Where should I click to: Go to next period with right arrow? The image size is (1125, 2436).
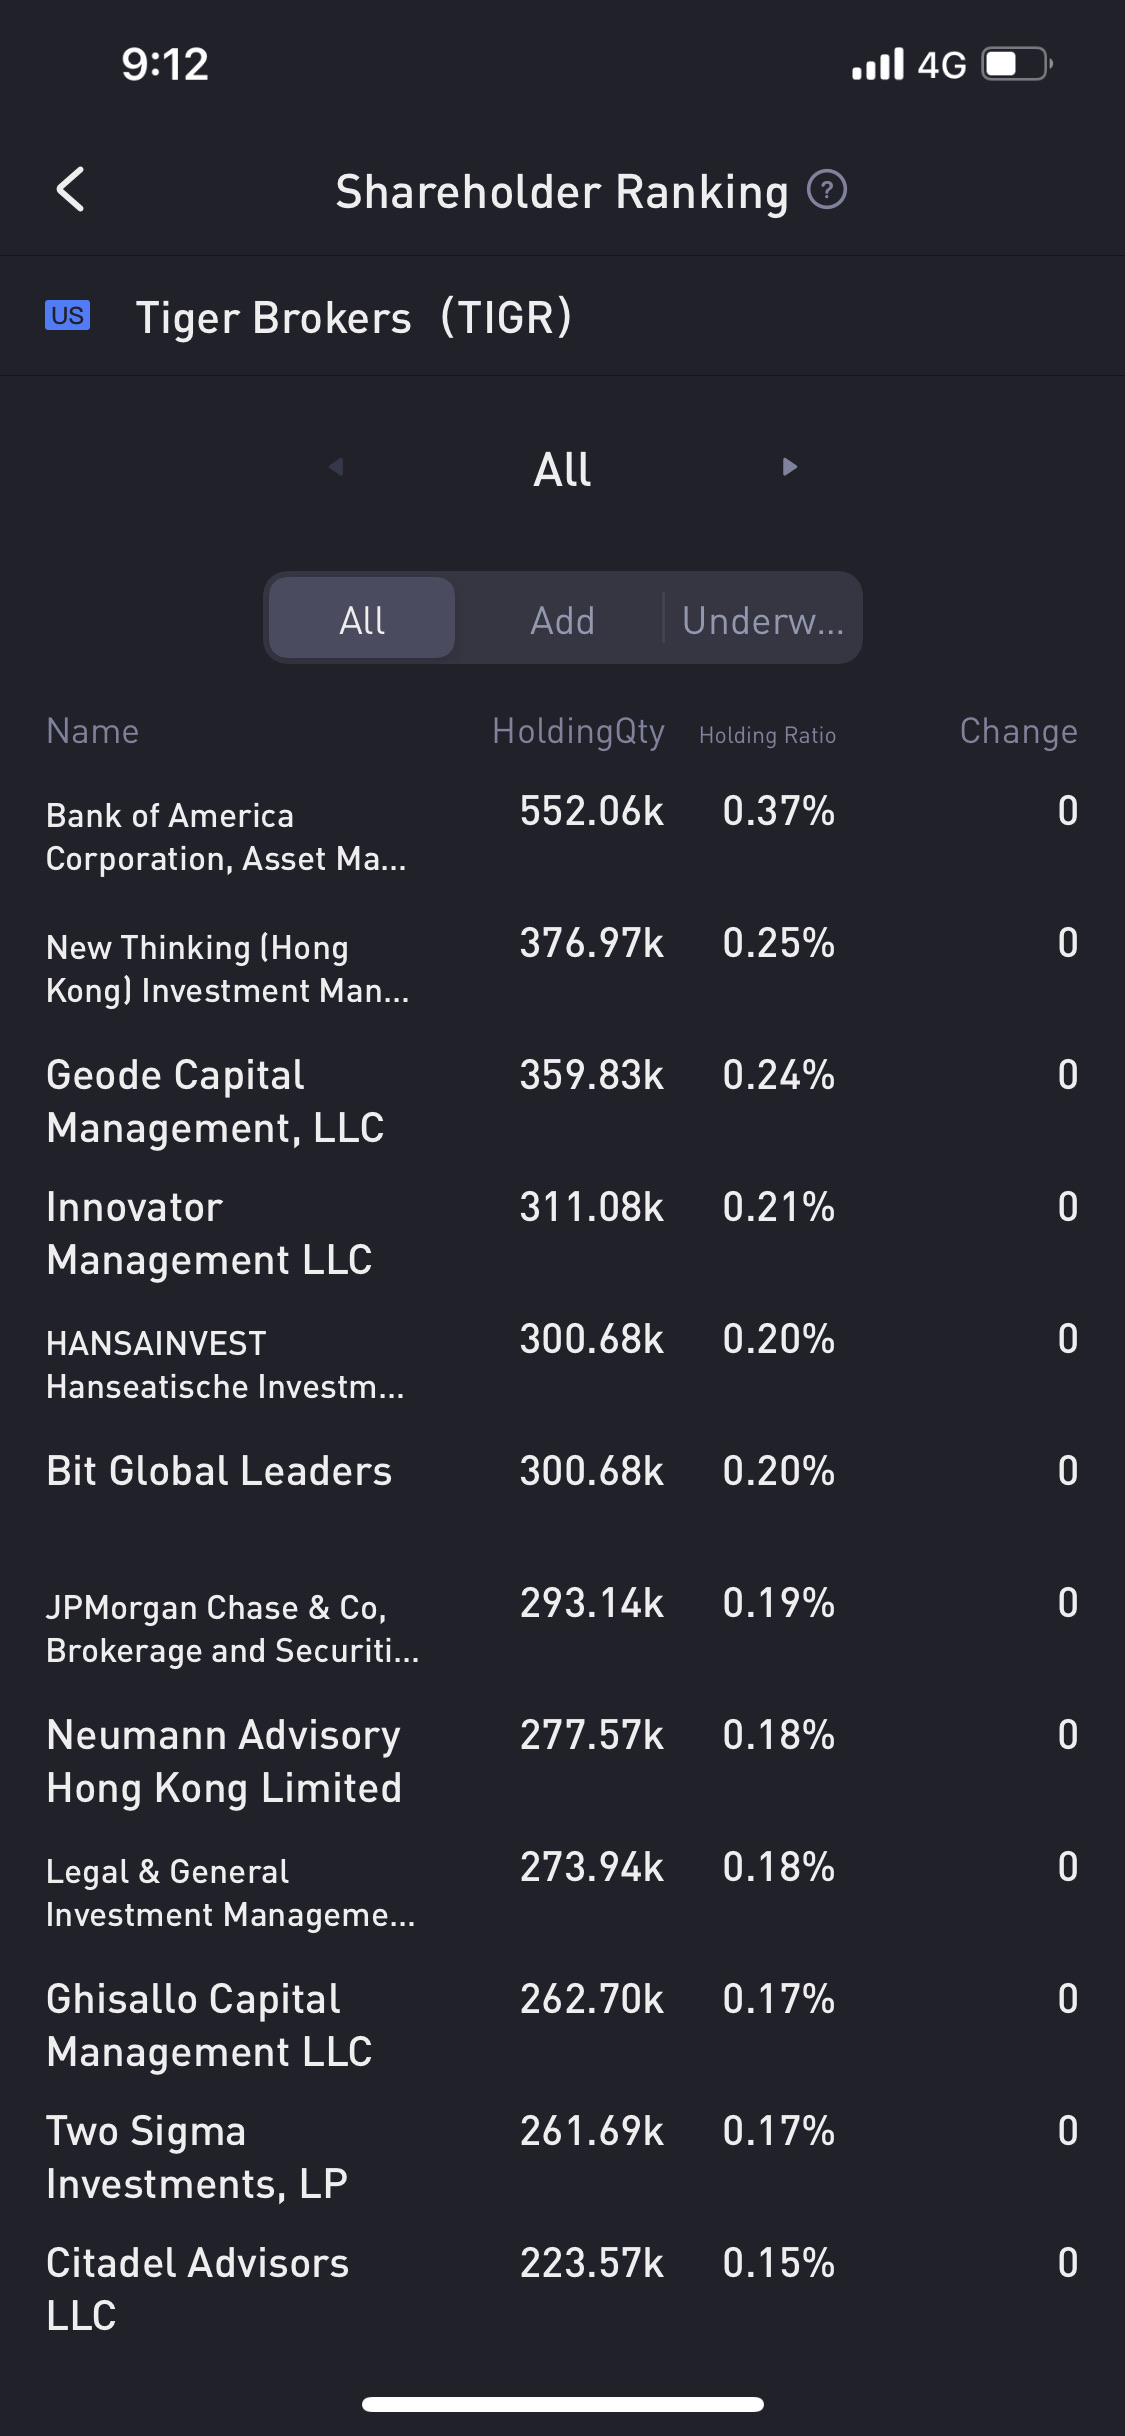(x=789, y=467)
